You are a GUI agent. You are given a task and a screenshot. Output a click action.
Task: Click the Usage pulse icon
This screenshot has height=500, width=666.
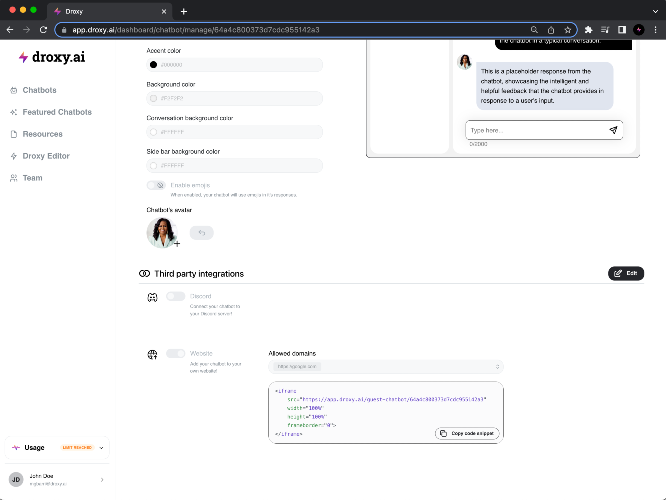click(16, 448)
